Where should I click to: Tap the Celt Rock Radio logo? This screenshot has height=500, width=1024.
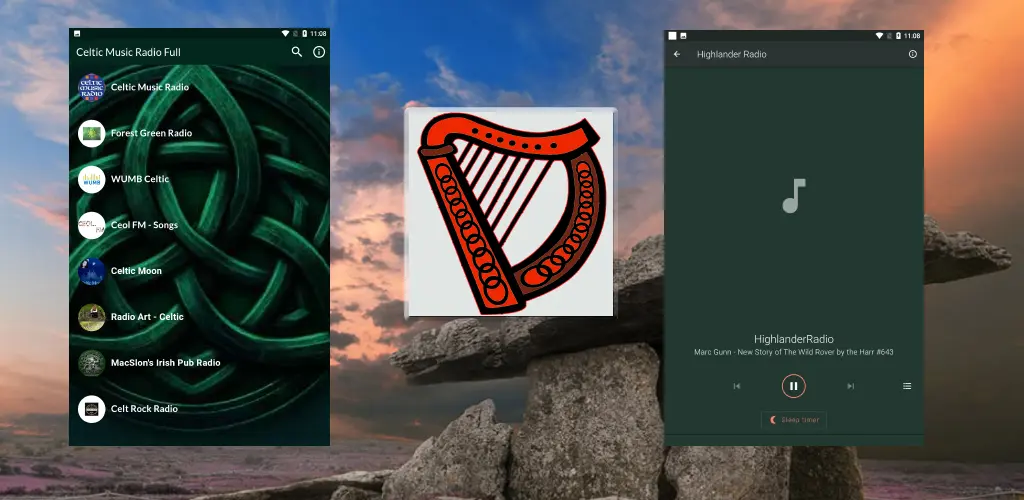click(91, 409)
